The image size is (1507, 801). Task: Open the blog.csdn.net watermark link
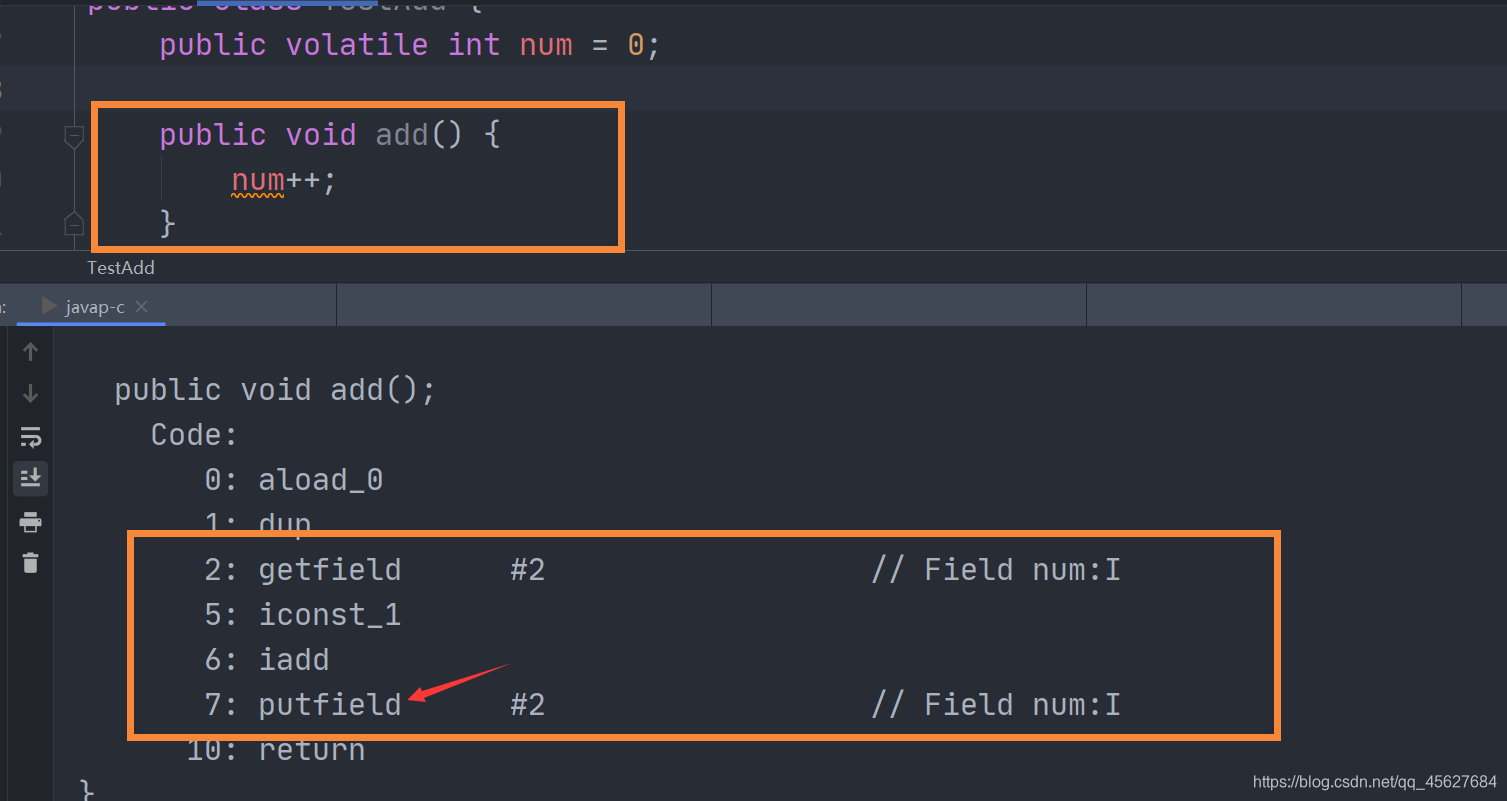coord(1374,781)
